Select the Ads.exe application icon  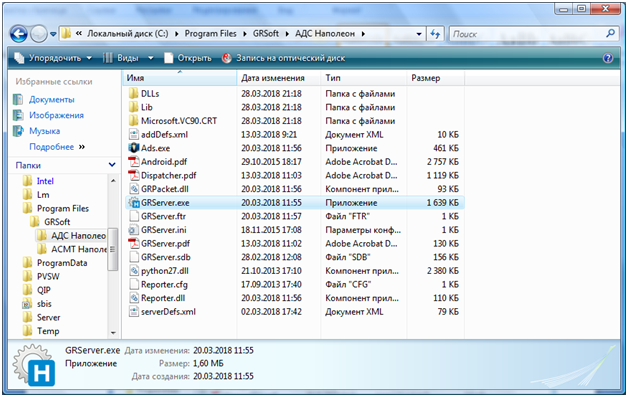point(133,148)
